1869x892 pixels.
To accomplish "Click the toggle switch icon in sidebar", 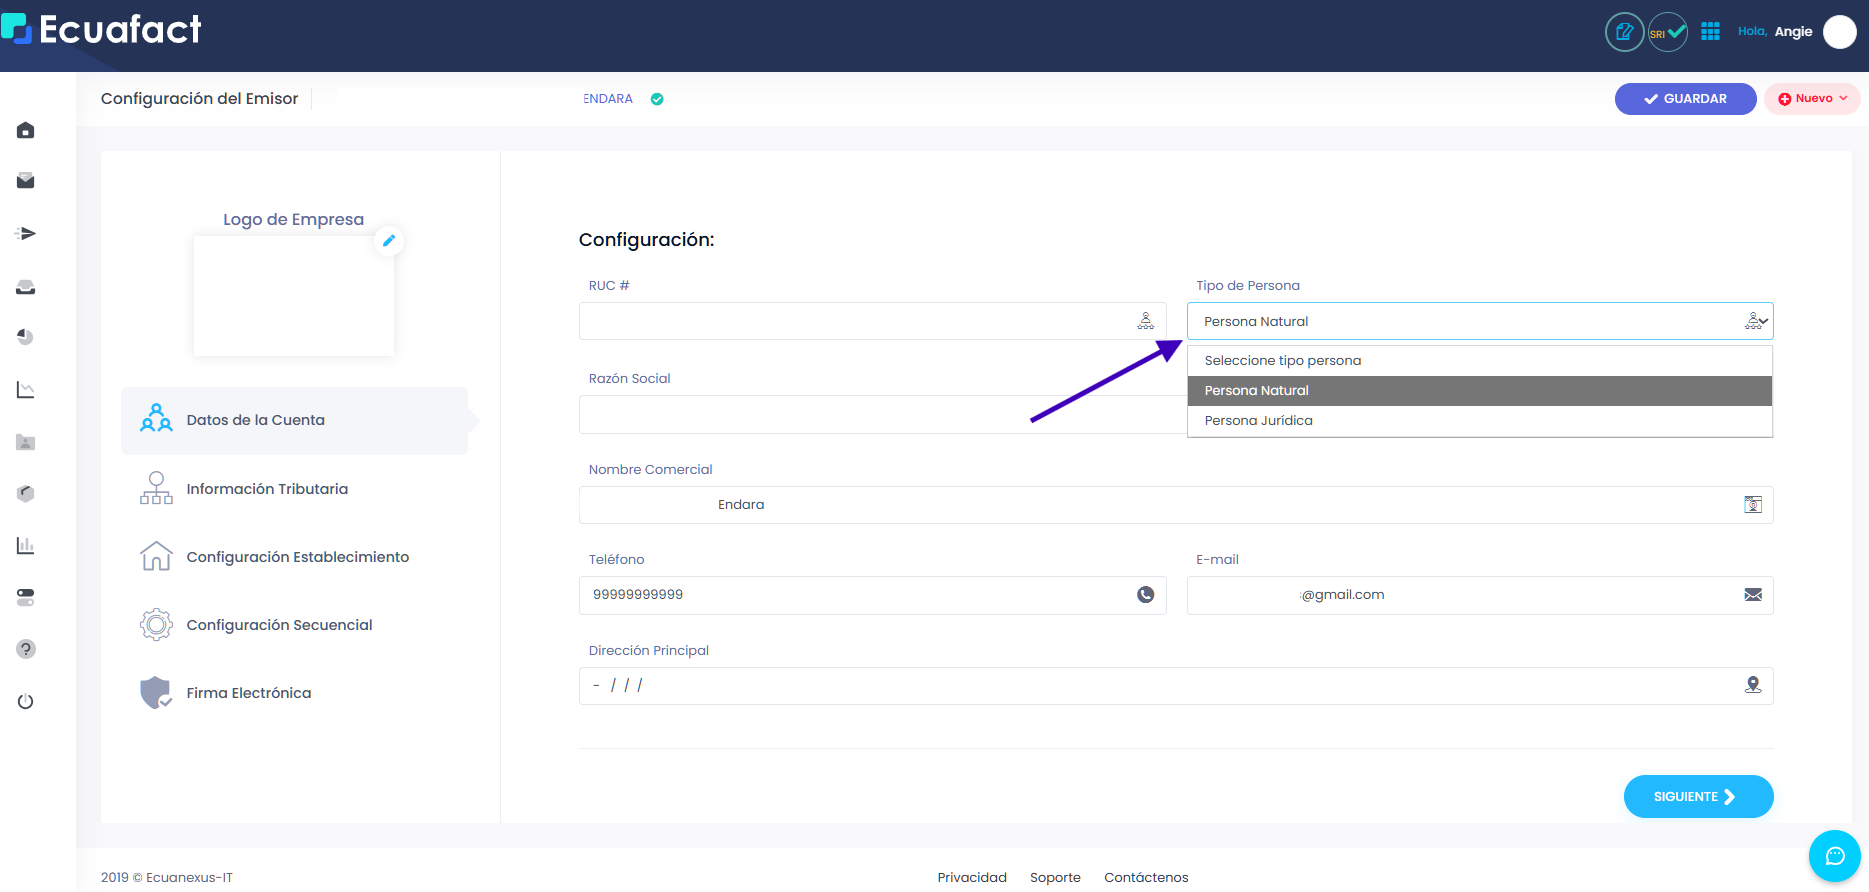I will 26,597.
